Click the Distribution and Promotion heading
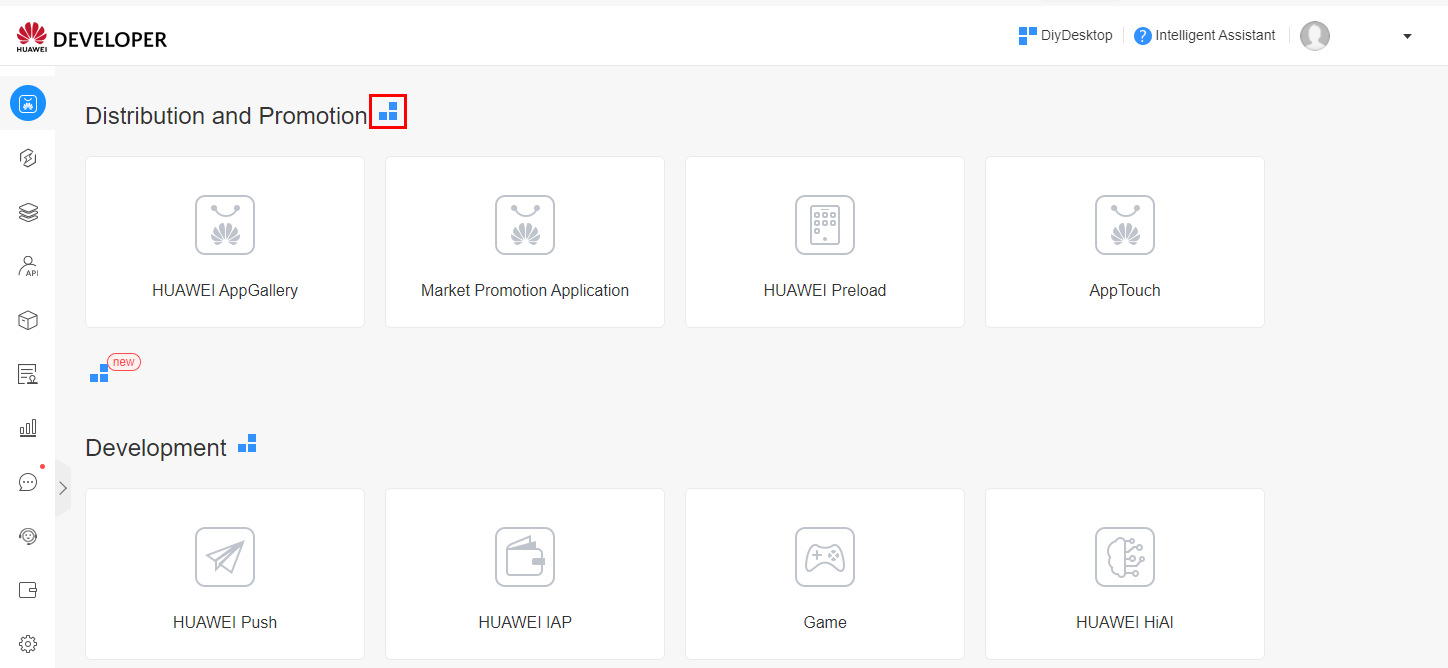Screen dimensions: 1448x668 point(226,116)
